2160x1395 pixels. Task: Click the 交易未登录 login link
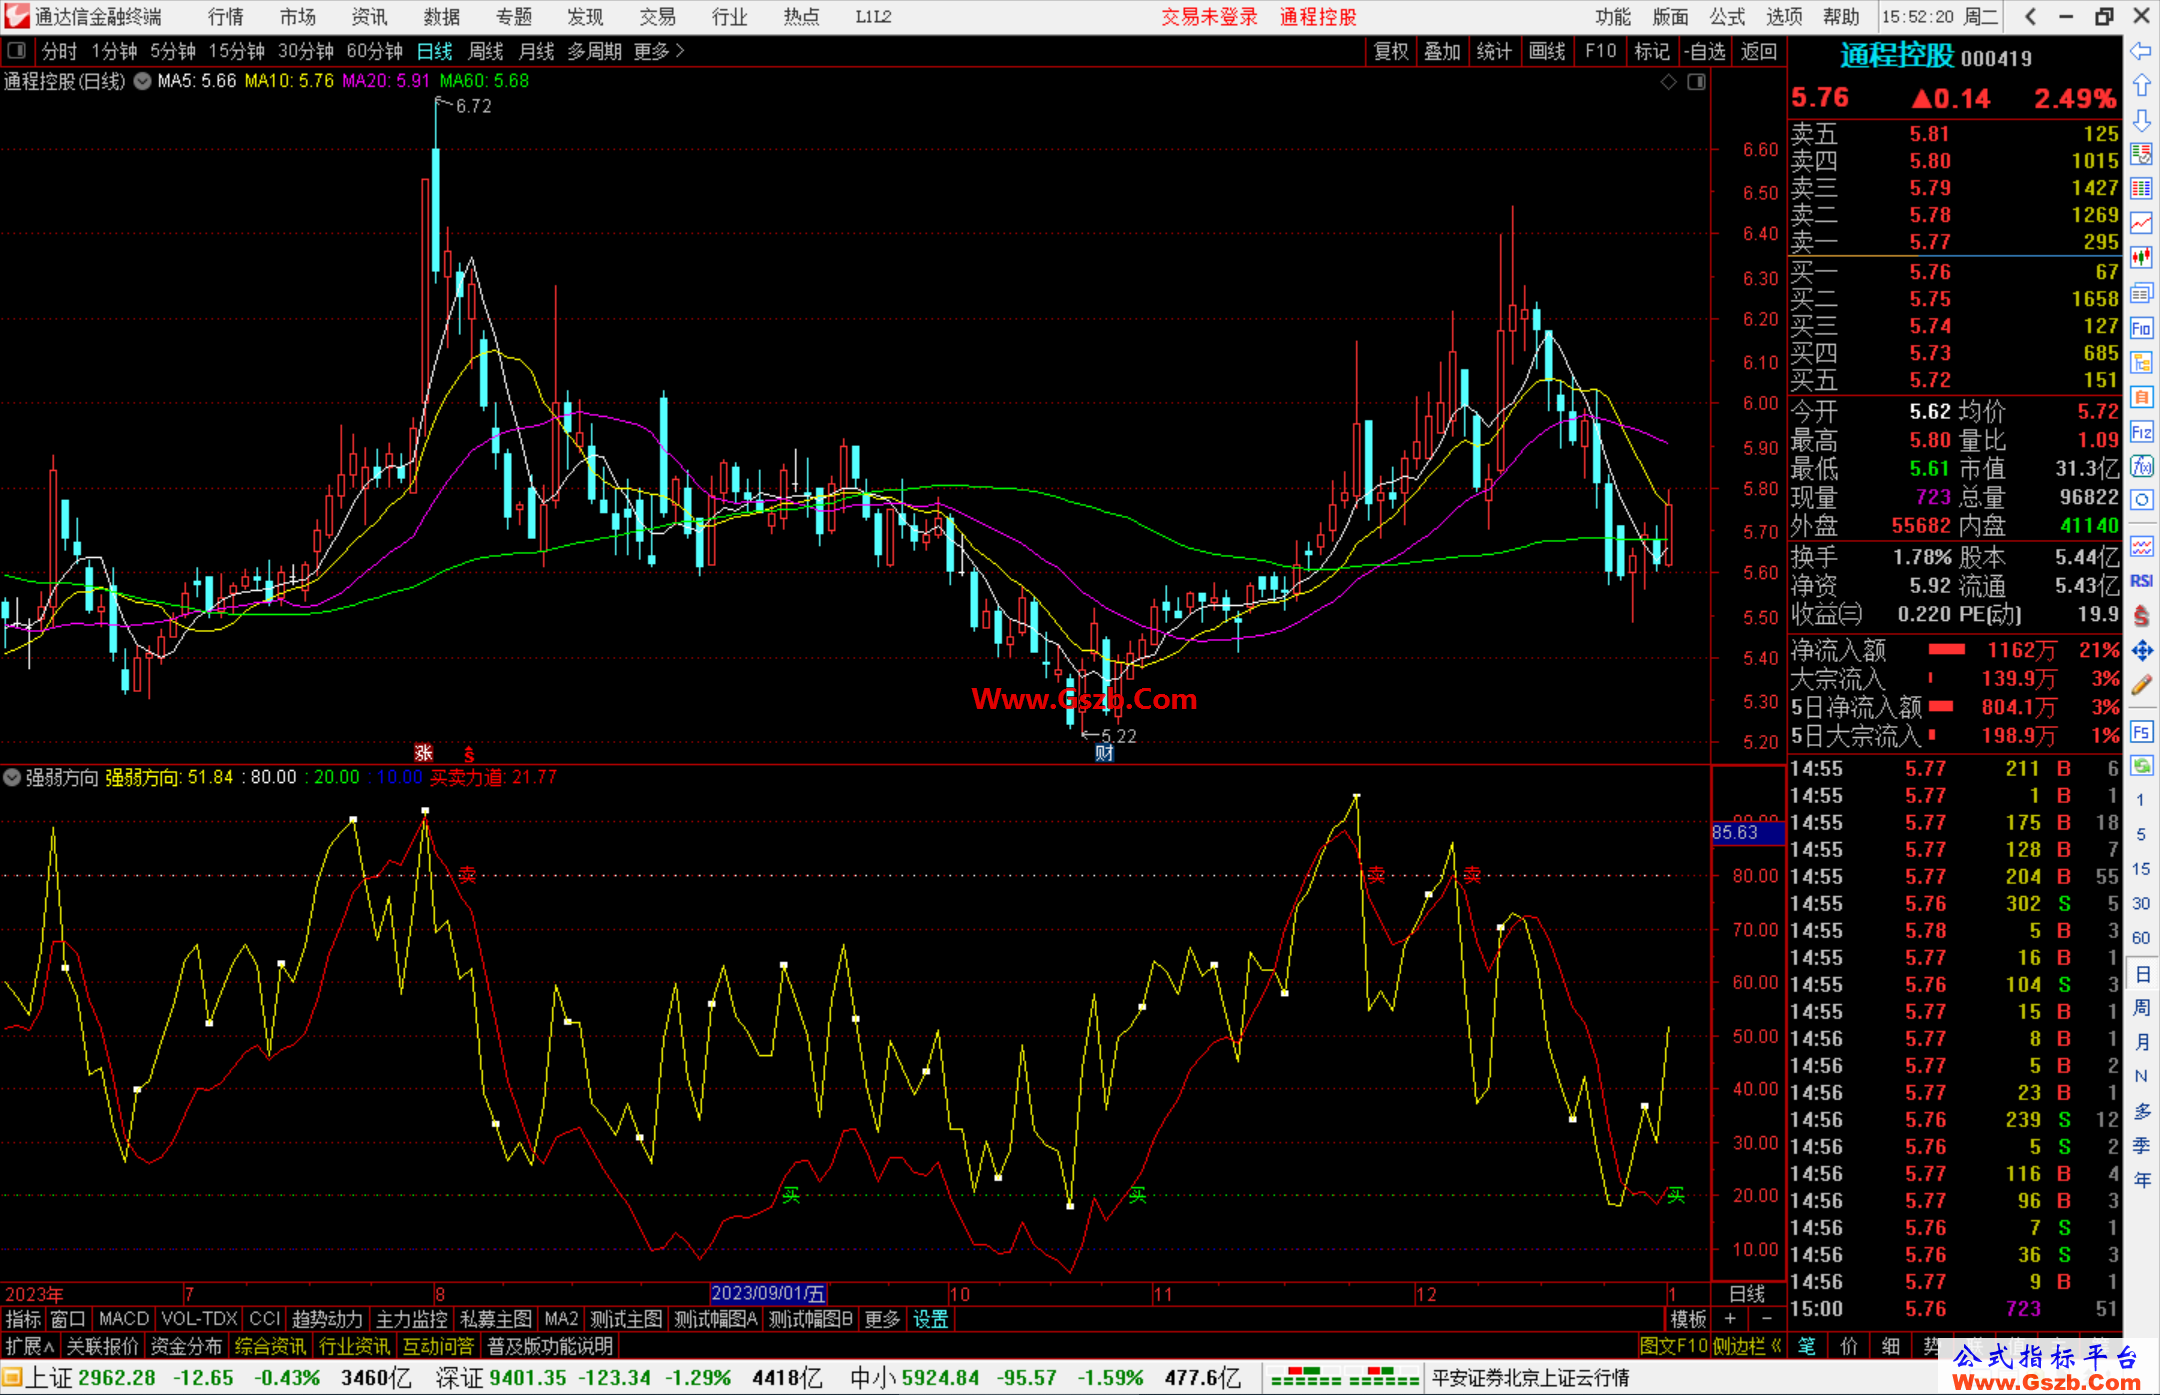[1209, 16]
